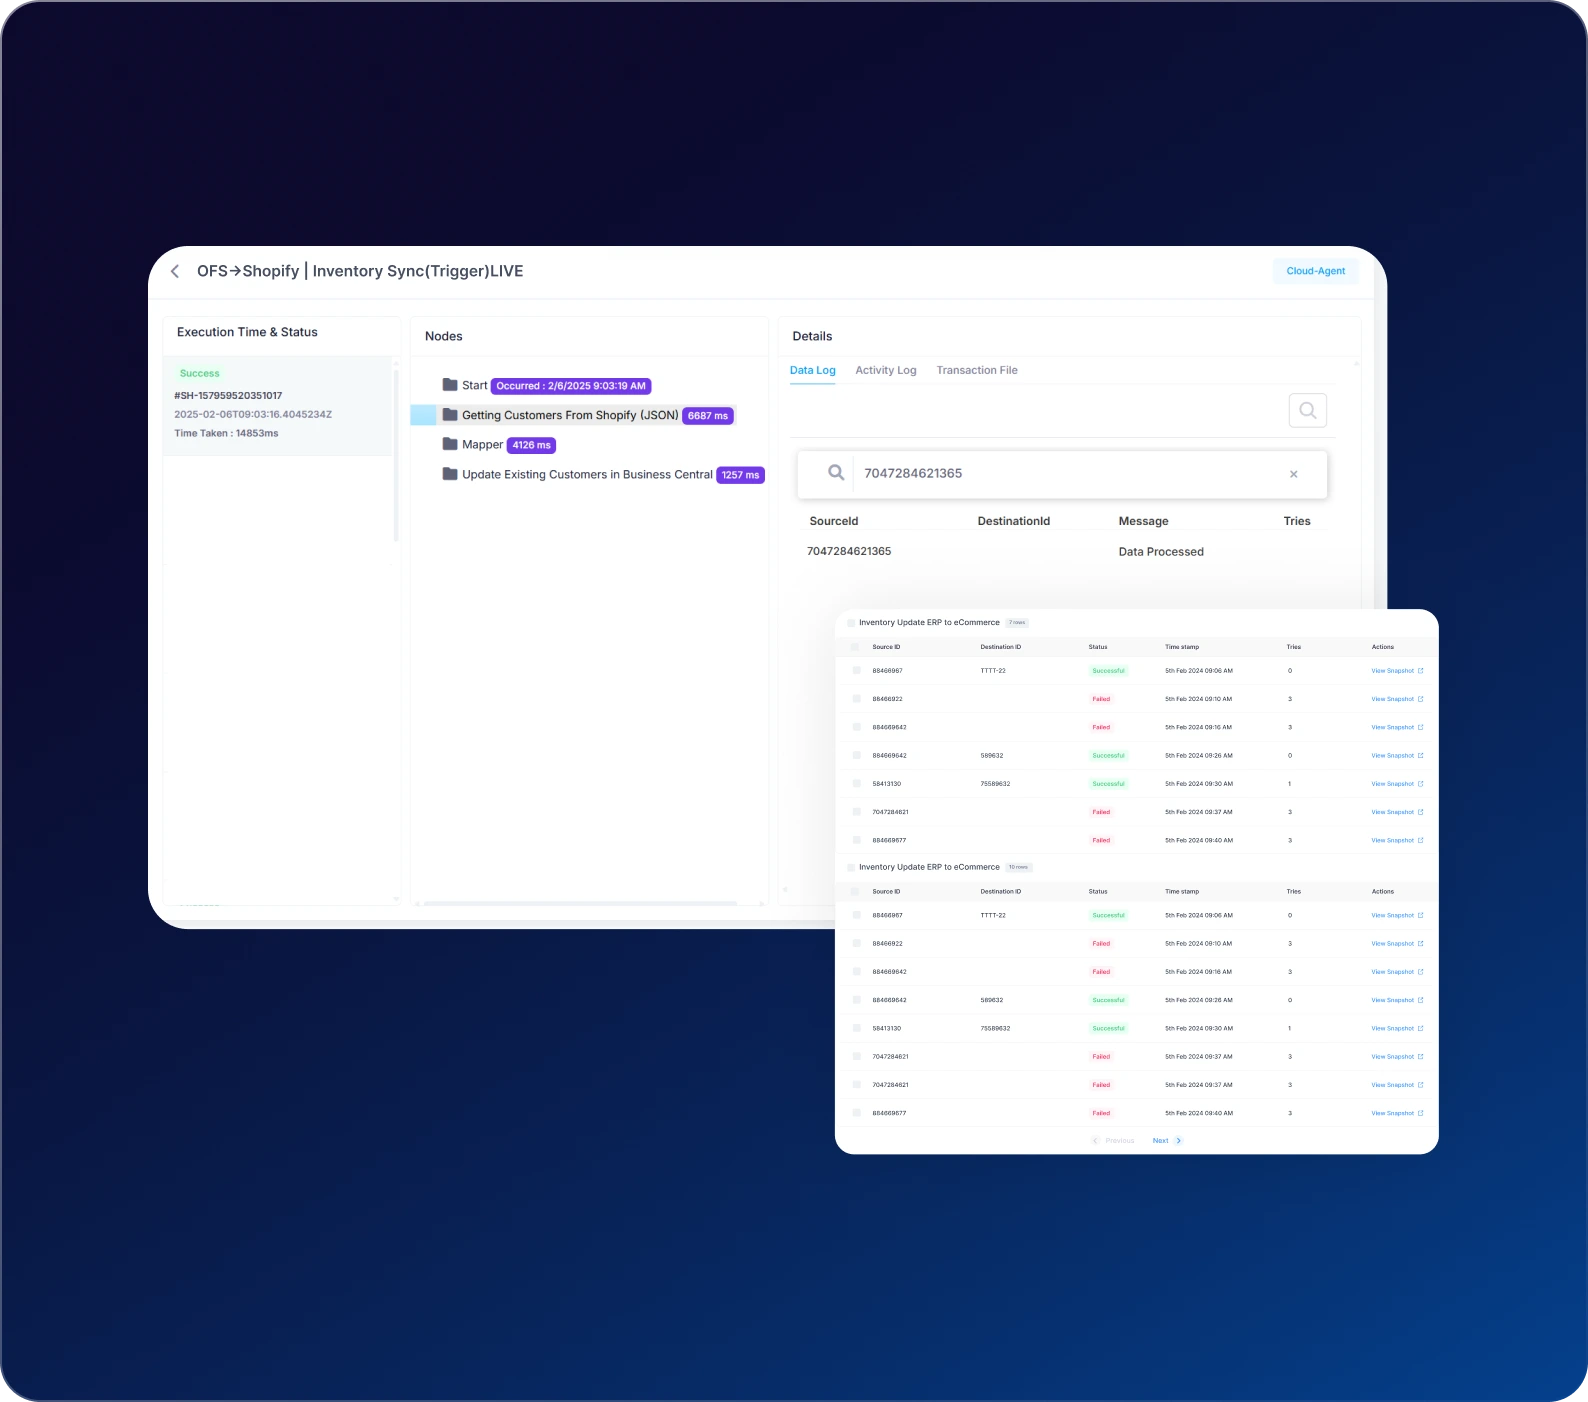Image resolution: width=1588 pixels, height=1402 pixels.
Task: Select the Update Existing Customers in Business Central node
Action: pos(587,475)
